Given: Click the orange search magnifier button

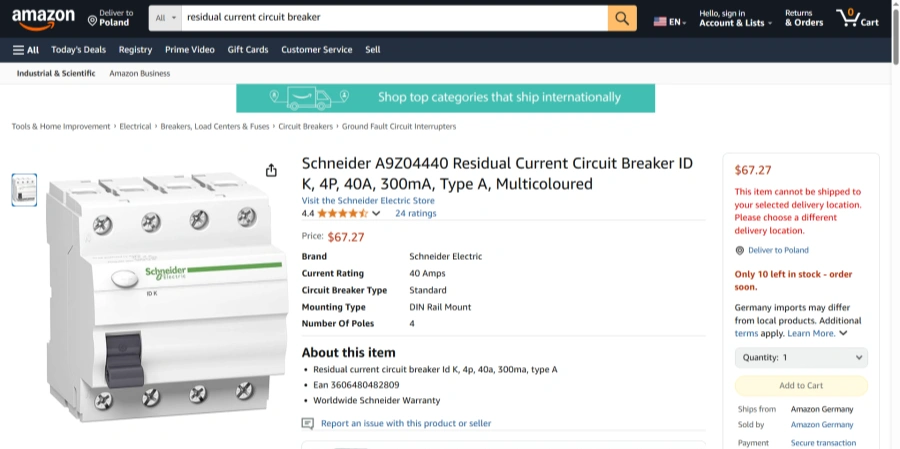Looking at the screenshot, I should pos(622,18).
